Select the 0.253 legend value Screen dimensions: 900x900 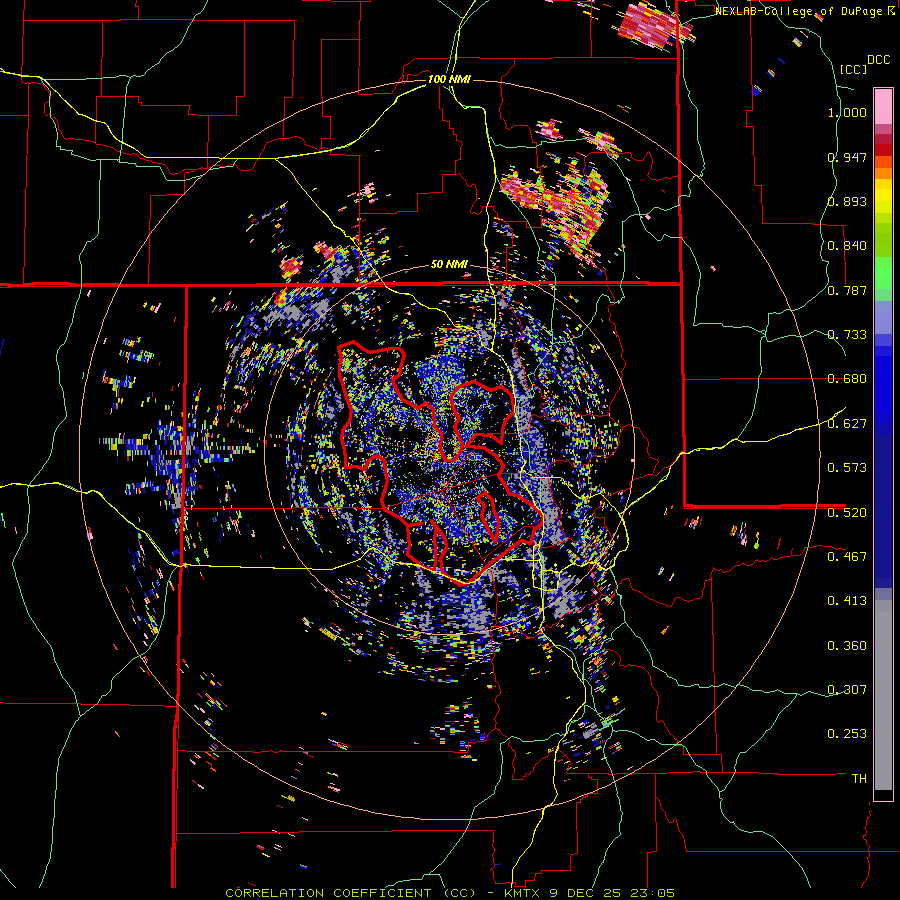847,734
